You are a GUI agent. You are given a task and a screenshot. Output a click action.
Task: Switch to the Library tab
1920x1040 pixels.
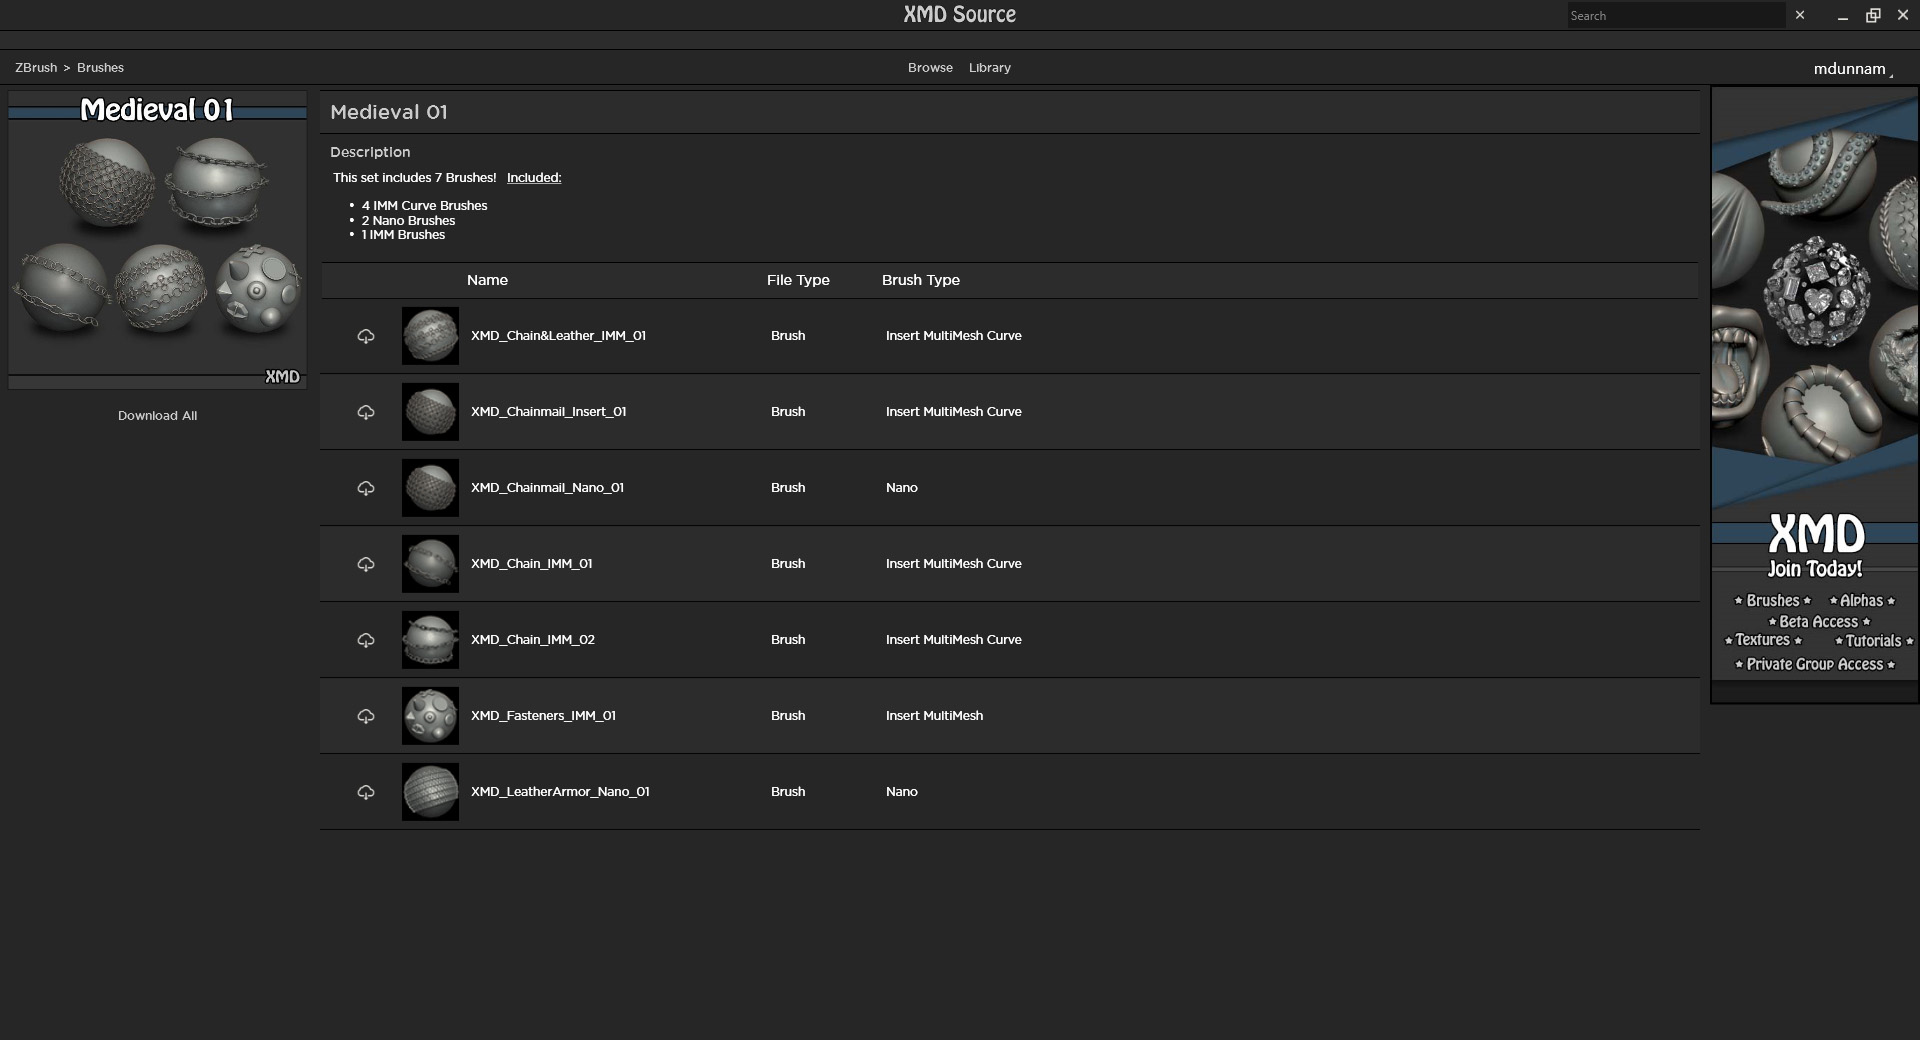(990, 68)
